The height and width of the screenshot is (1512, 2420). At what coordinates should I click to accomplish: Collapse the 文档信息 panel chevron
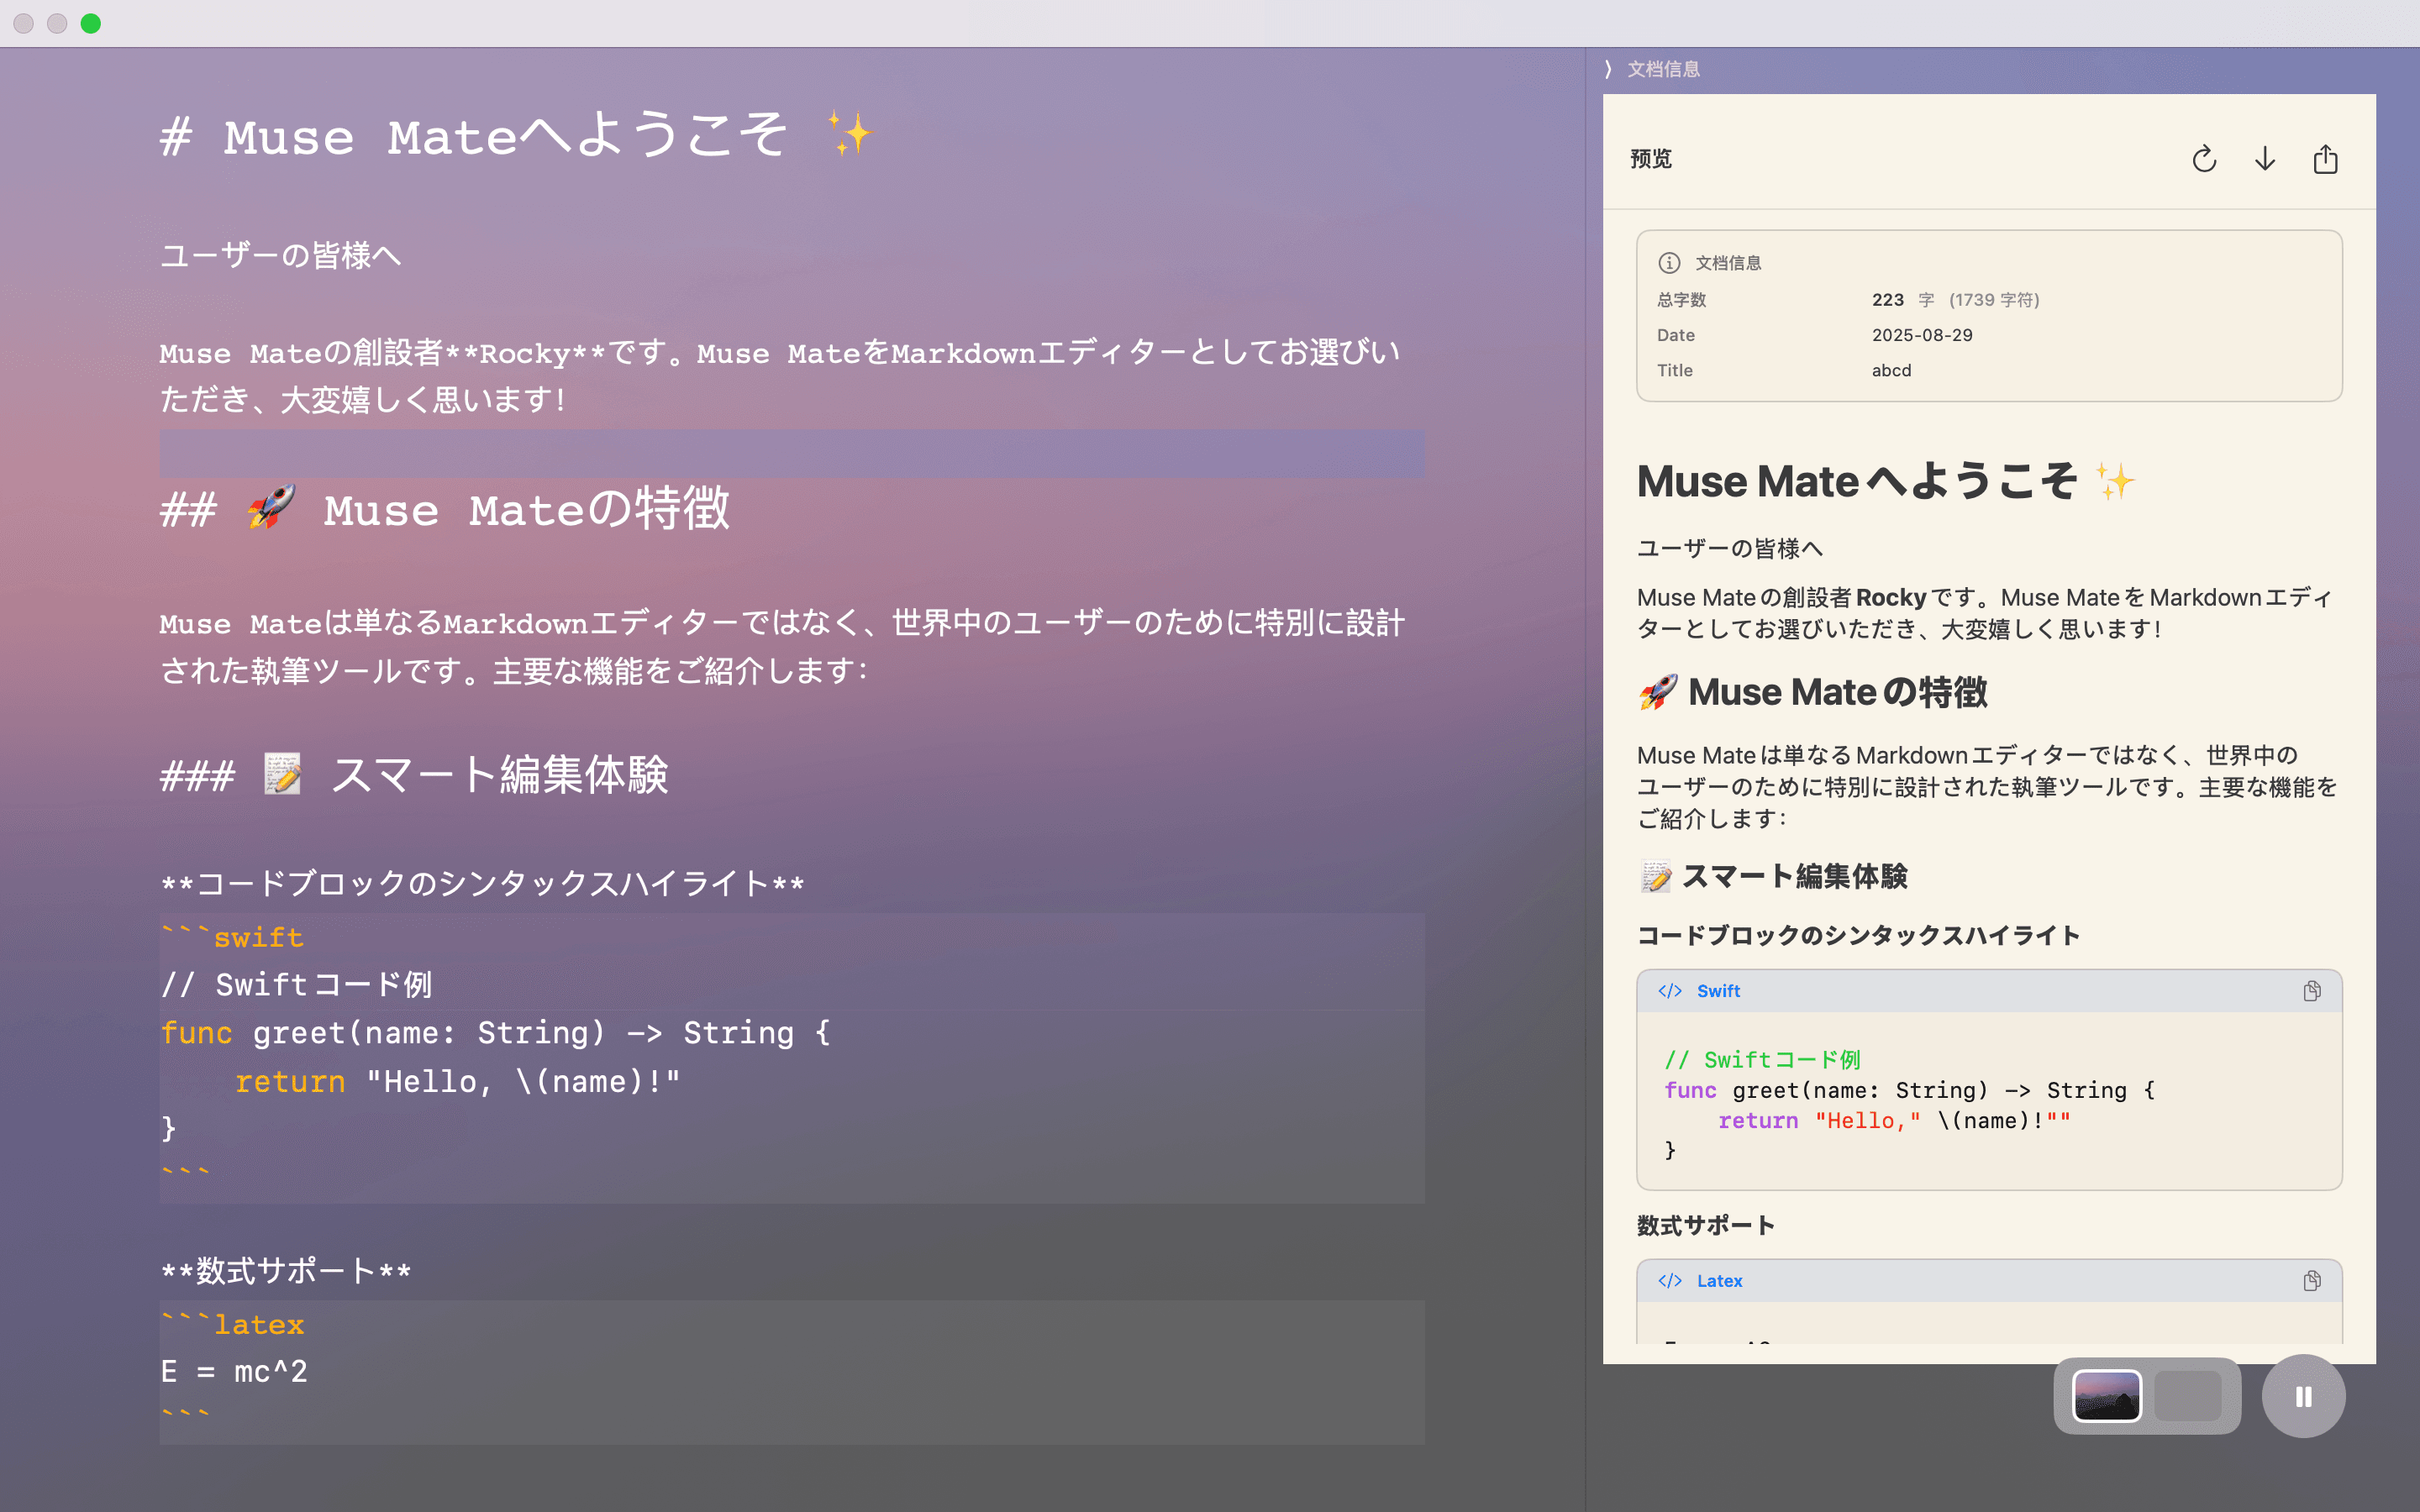[x=1609, y=69]
